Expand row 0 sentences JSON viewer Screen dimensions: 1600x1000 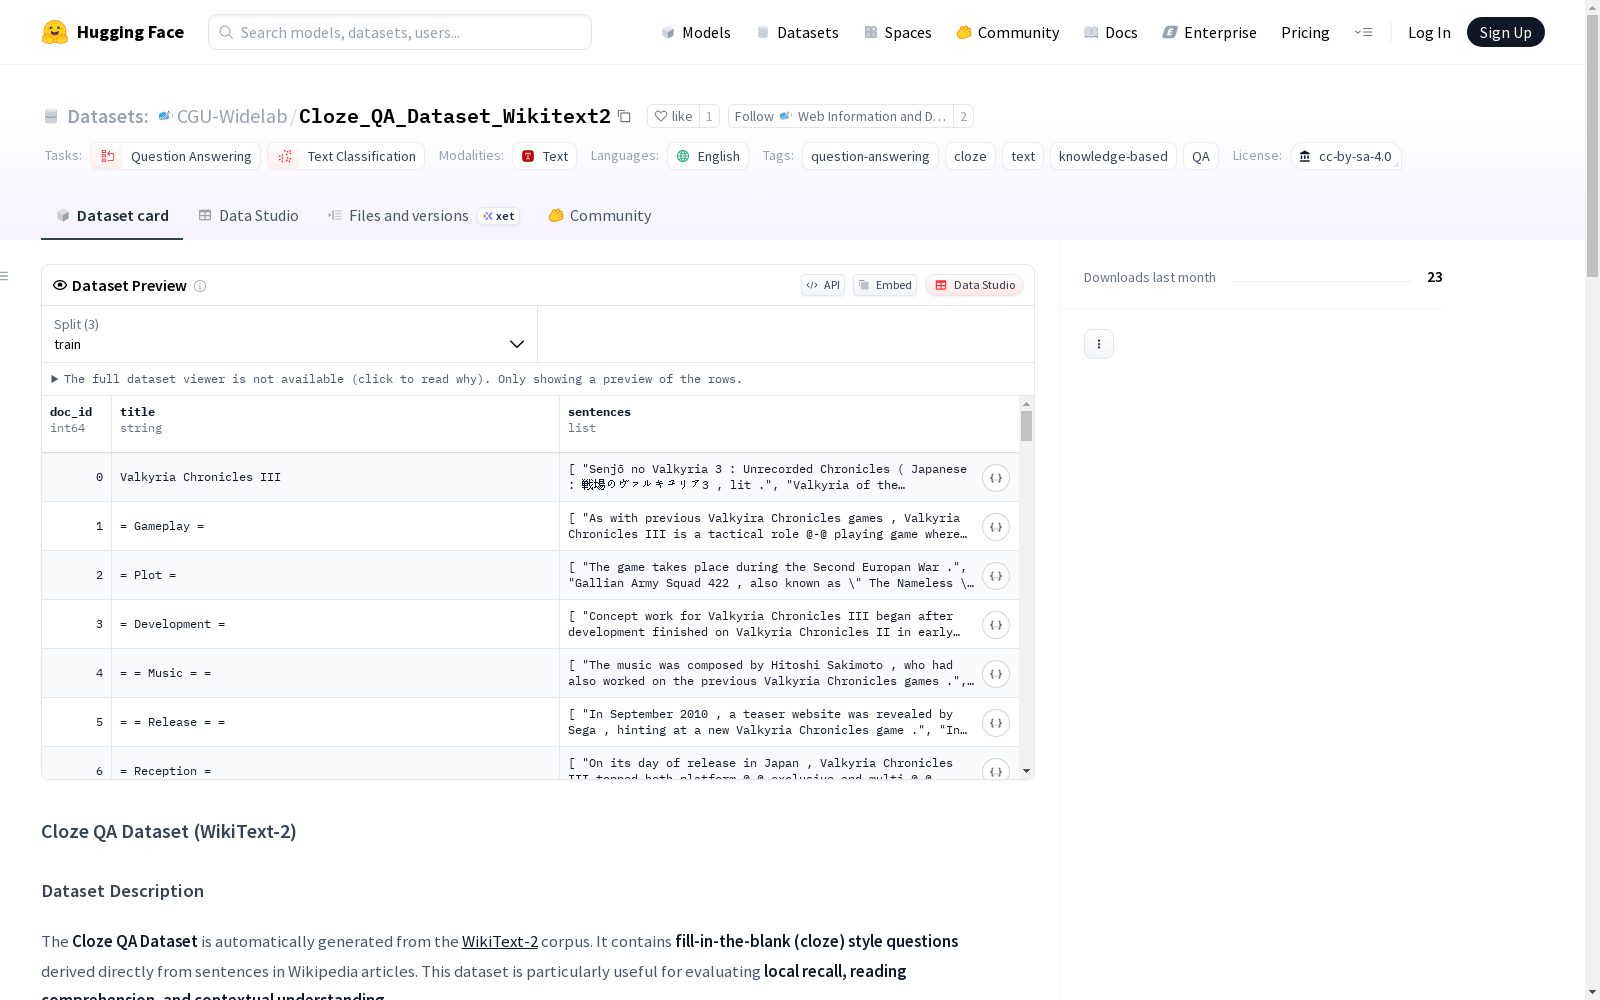coord(996,478)
